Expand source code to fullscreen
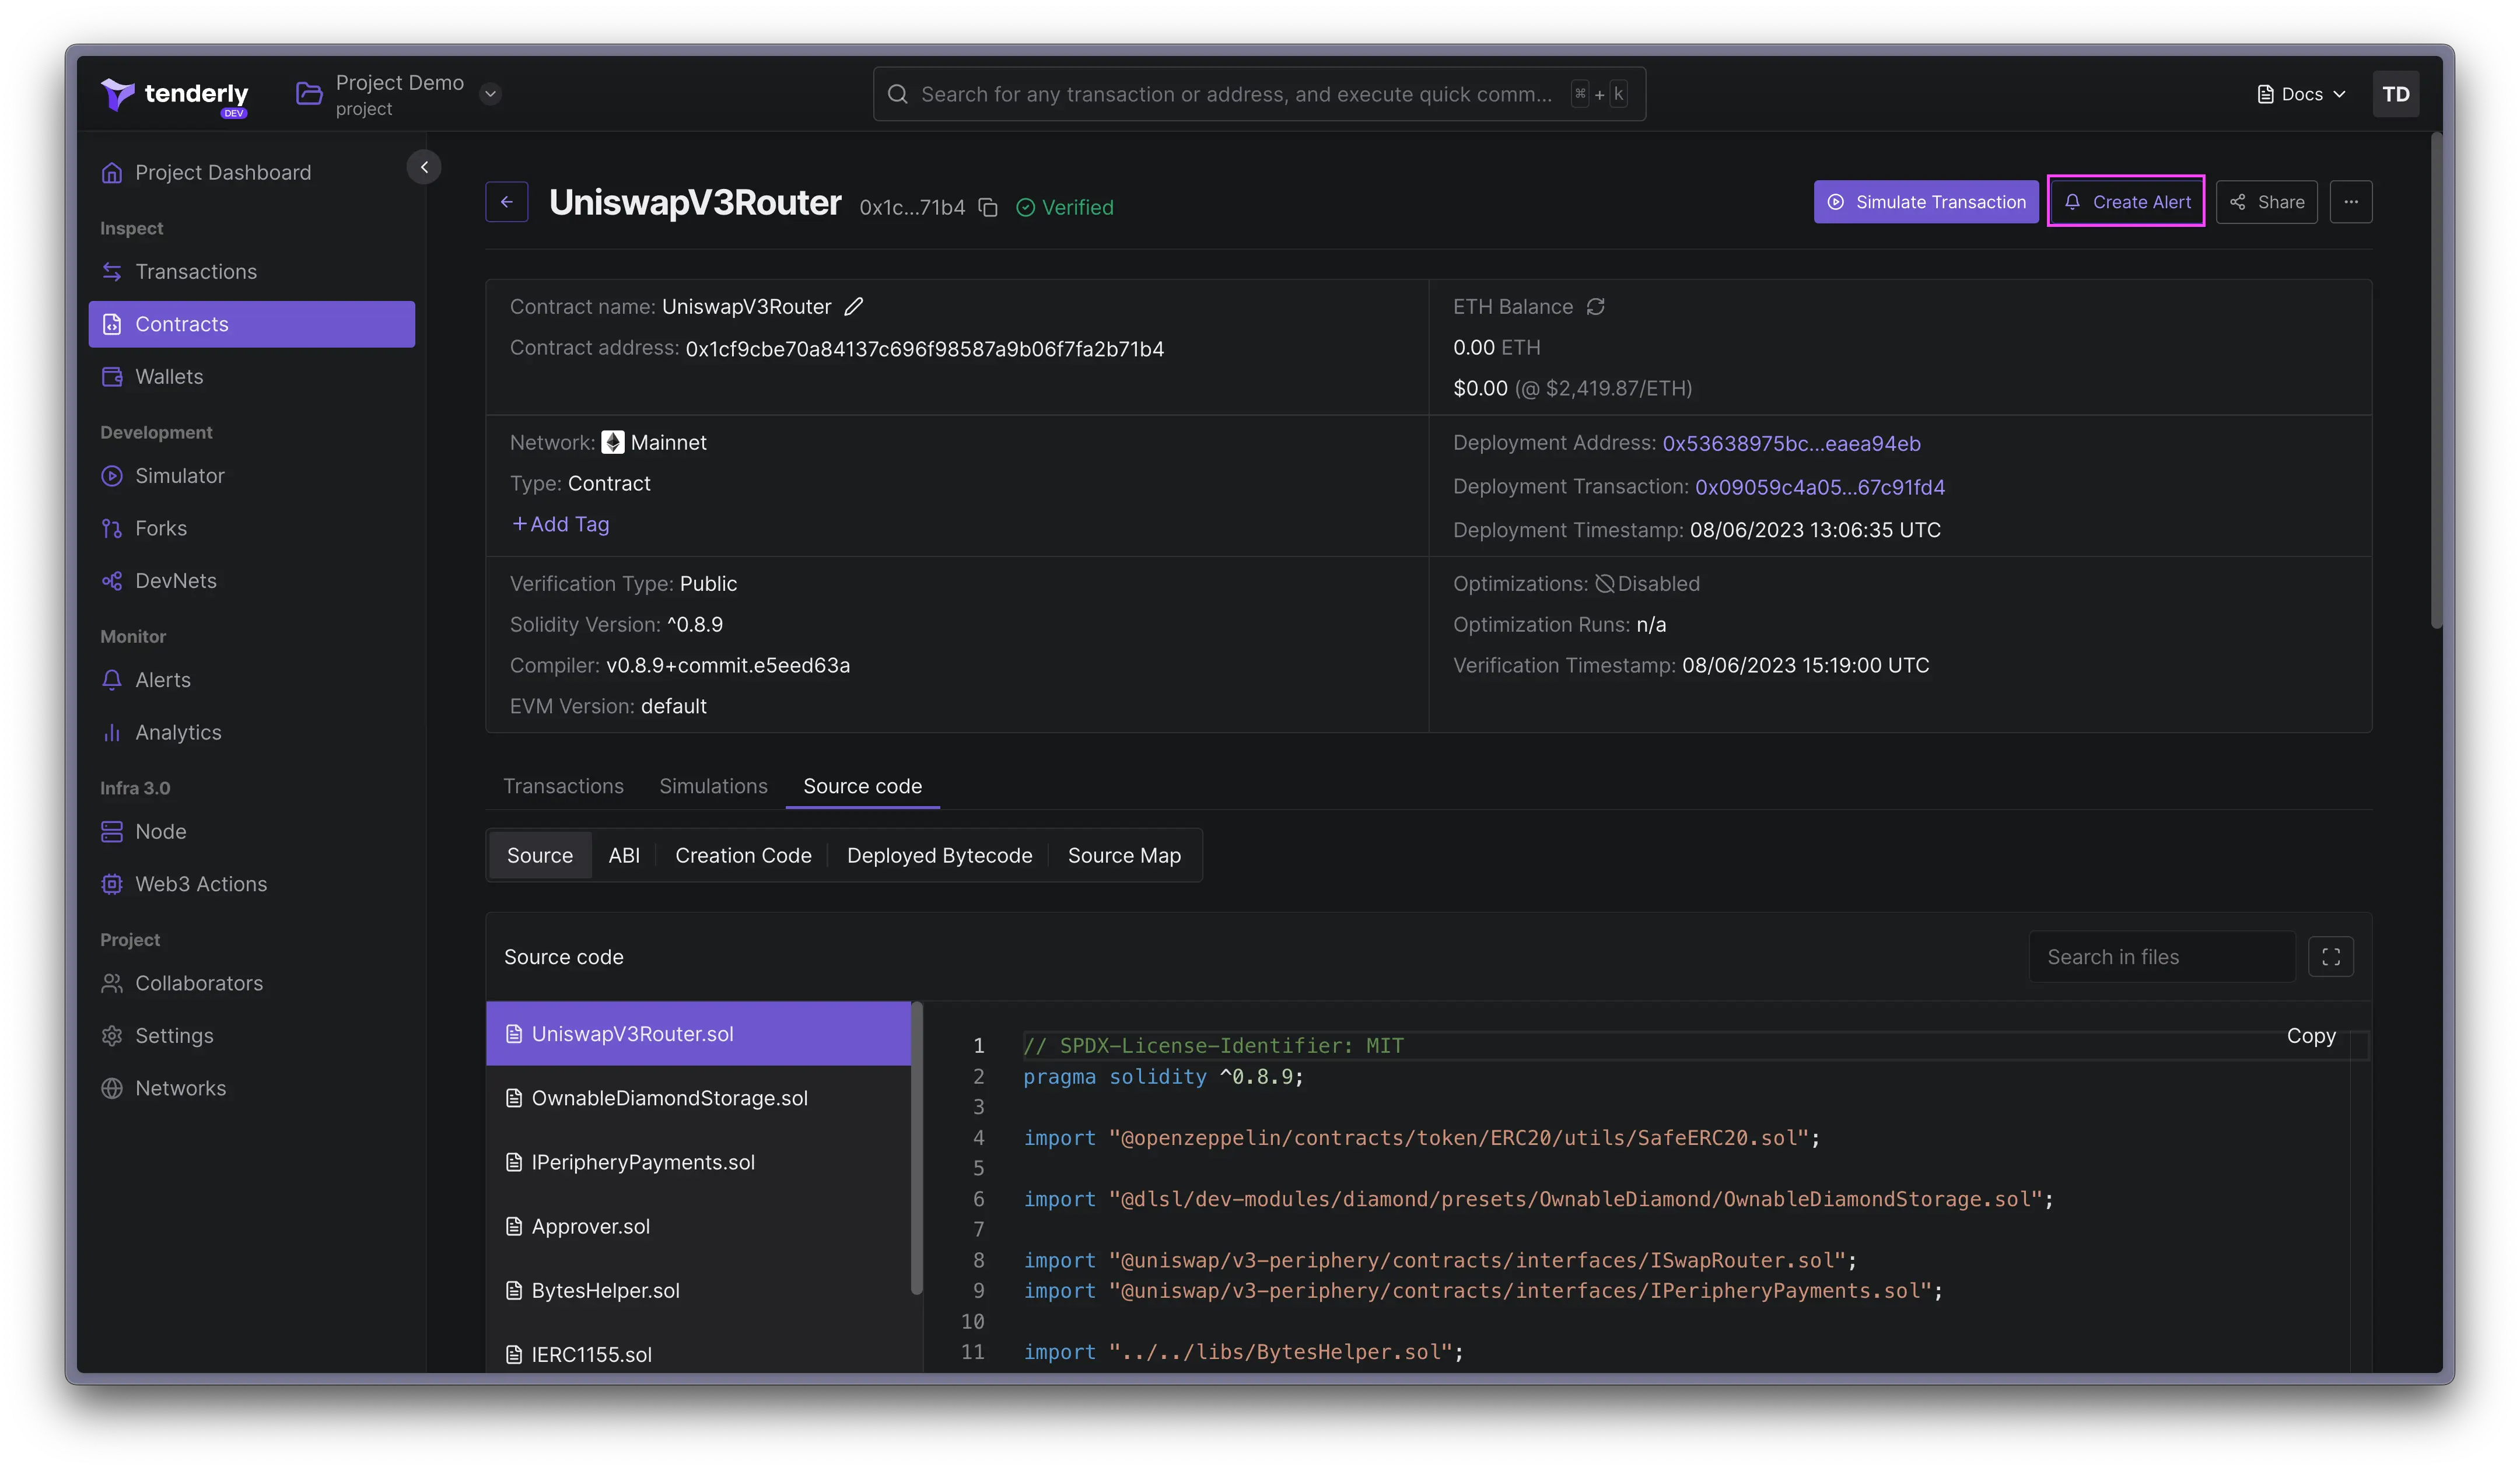The width and height of the screenshot is (2520, 1471). coord(2330,957)
